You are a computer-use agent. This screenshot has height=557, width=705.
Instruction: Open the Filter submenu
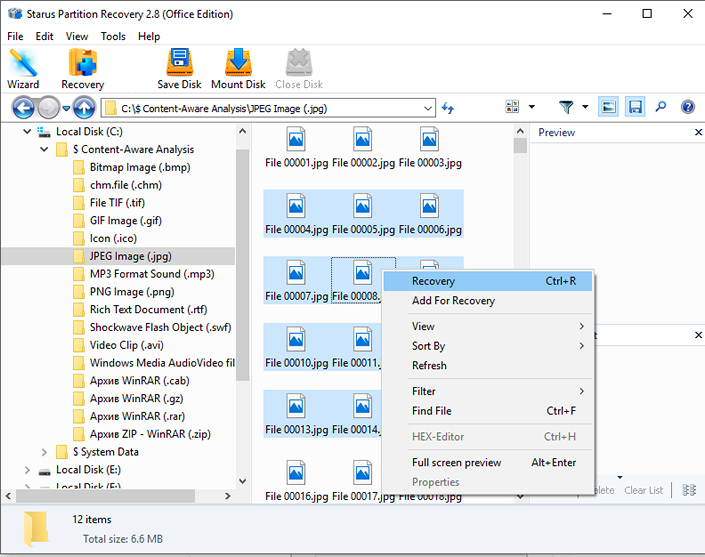pos(488,392)
